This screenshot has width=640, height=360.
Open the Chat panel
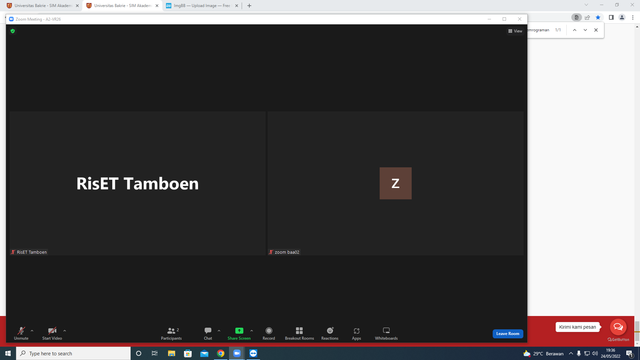click(x=208, y=333)
